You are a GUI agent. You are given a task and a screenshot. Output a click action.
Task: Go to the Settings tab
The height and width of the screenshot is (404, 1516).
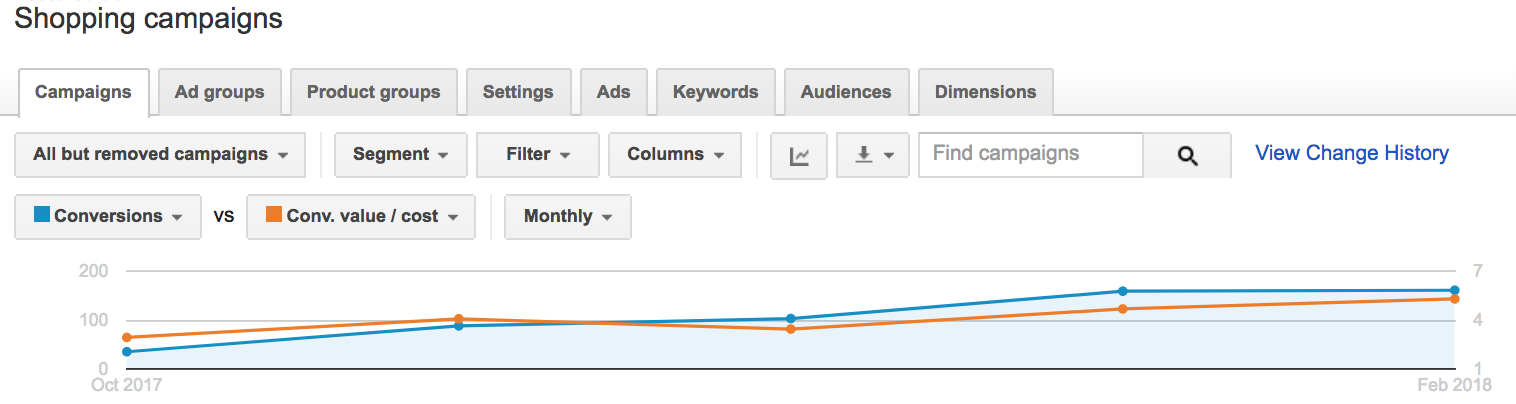(x=518, y=92)
